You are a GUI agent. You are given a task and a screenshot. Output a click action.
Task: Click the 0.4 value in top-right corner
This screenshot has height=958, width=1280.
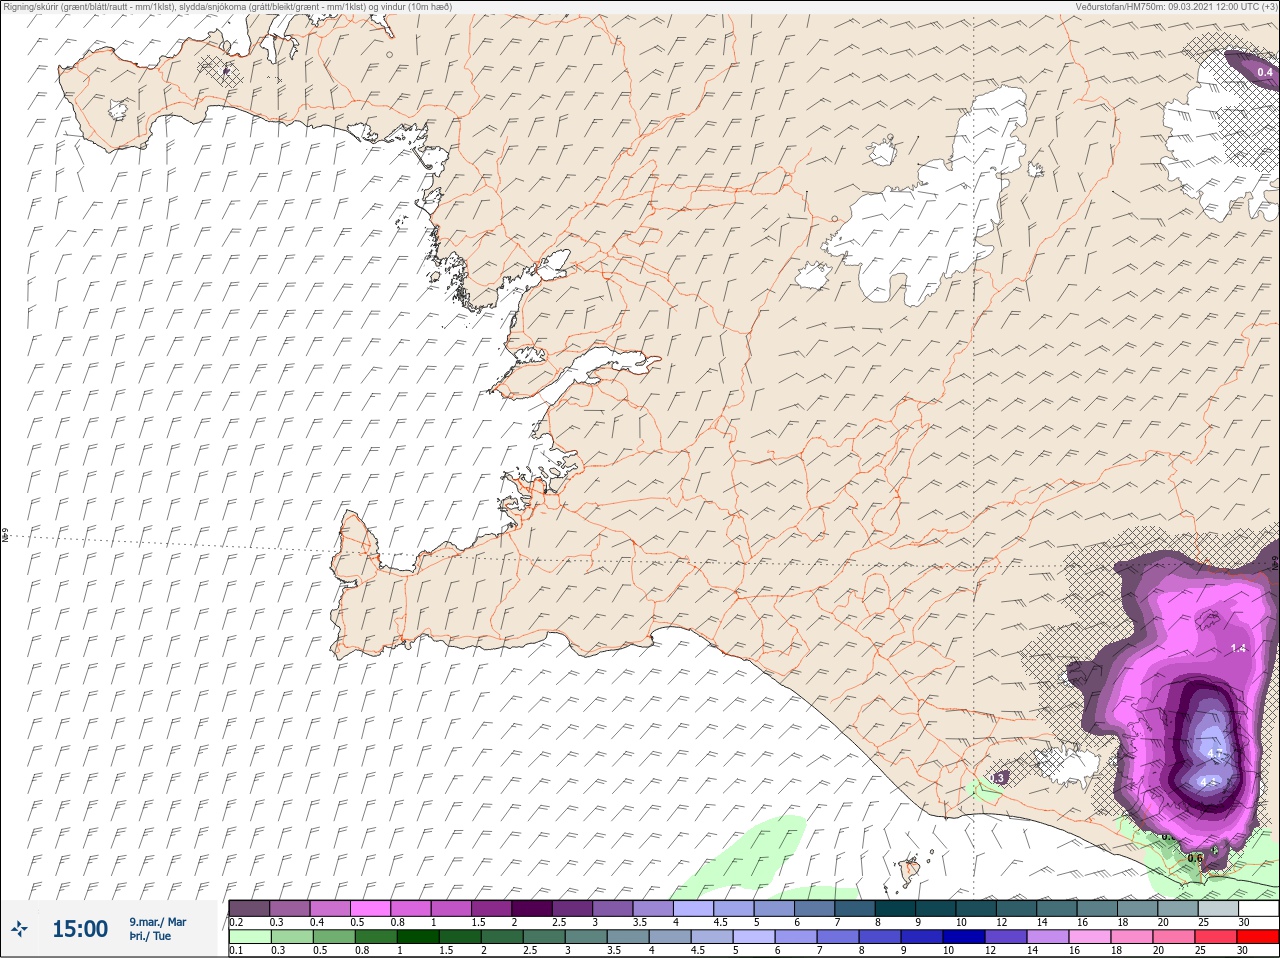pyautogui.click(x=1265, y=72)
